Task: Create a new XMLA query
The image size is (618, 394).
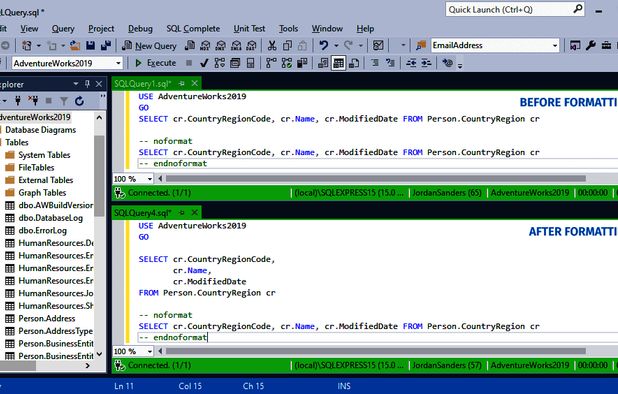Action: click(236, 45)
